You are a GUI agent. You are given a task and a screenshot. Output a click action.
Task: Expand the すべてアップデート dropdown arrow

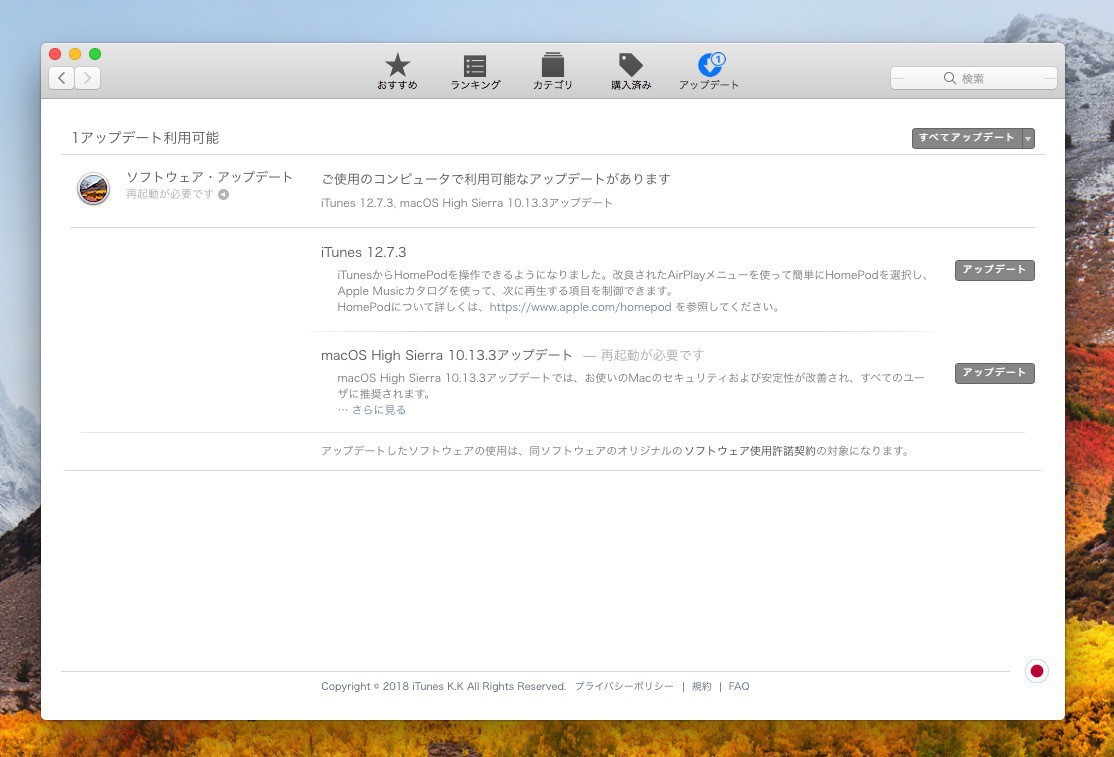point(1028,138)
